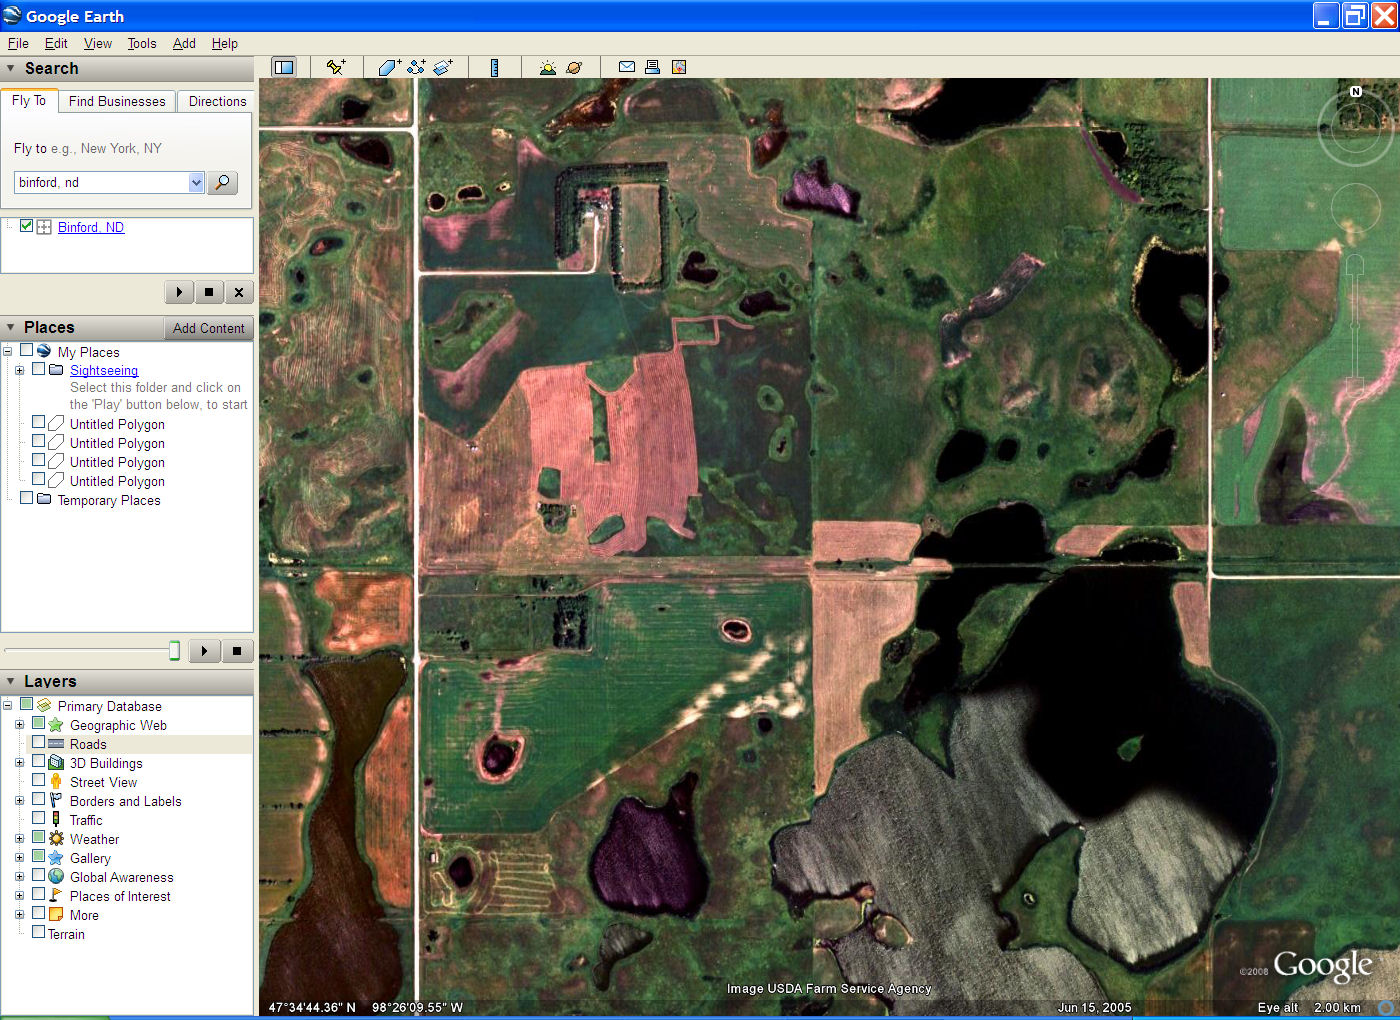Toggle the sidebar panel icon
The height and width of the screenshot is (1020, 1400).
point(284,67)
